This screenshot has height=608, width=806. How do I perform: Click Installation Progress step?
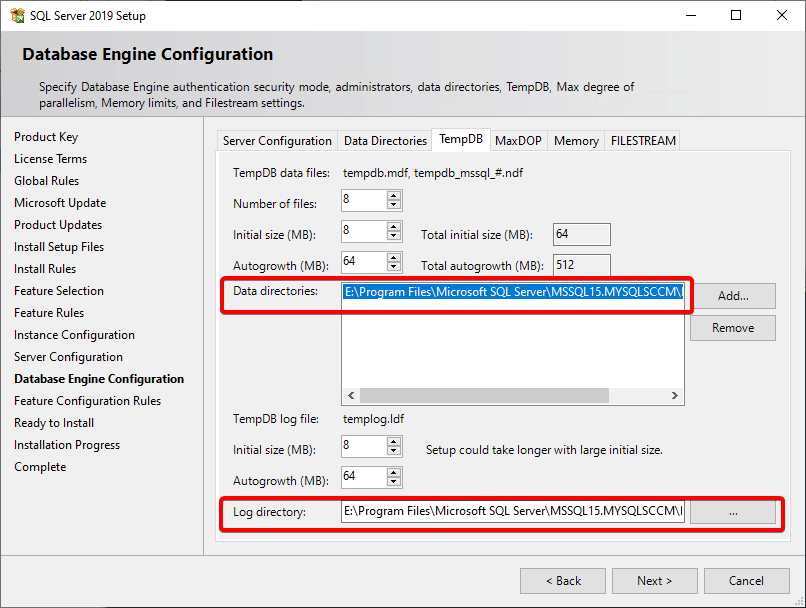click(67, 445)
